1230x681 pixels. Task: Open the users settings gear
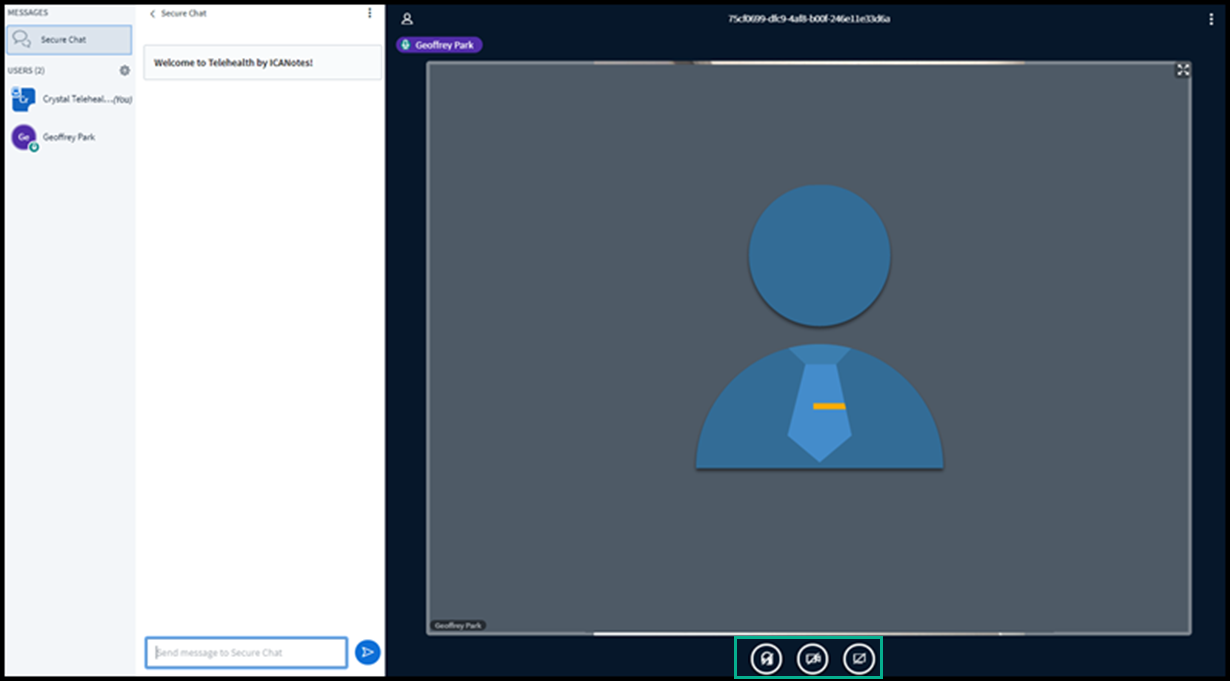point(125,71)
